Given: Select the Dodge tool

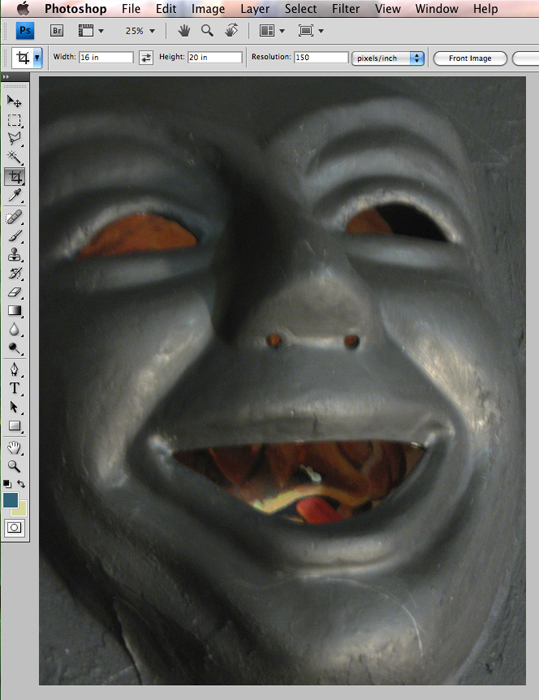Looking at the screenshot, I should 14,348.
